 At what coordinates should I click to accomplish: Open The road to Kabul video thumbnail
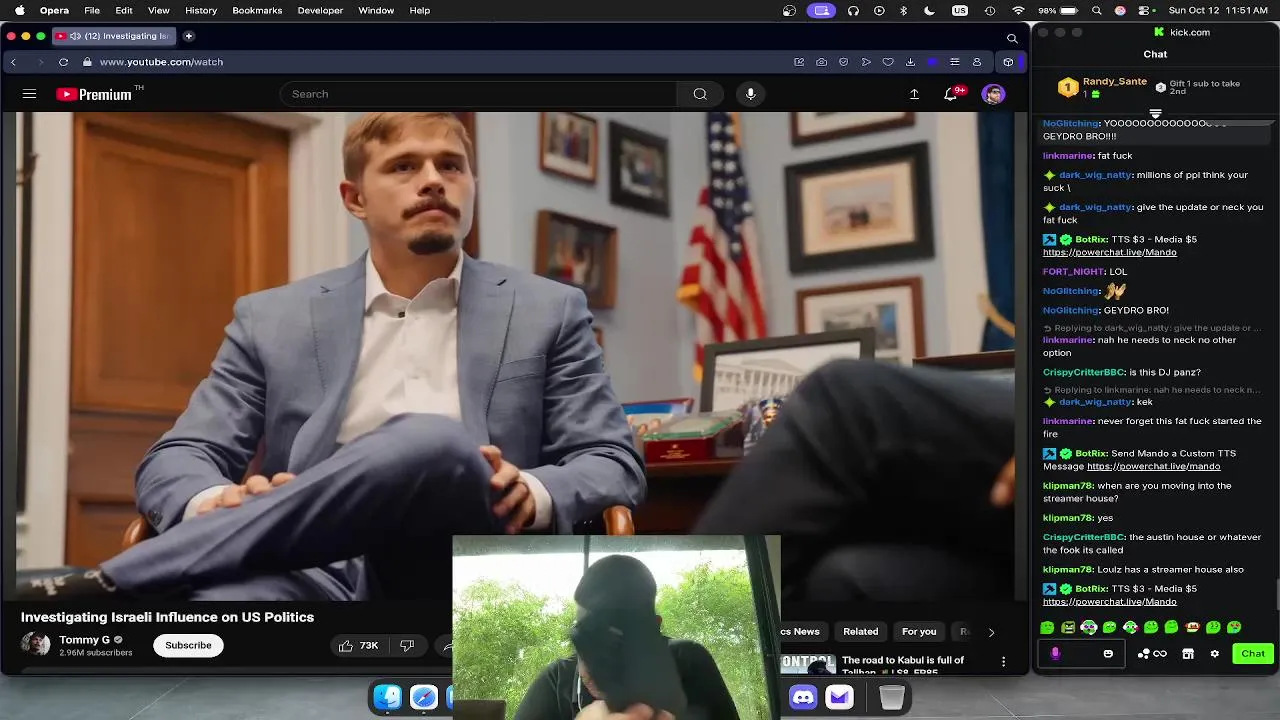[x=808, y=664]
